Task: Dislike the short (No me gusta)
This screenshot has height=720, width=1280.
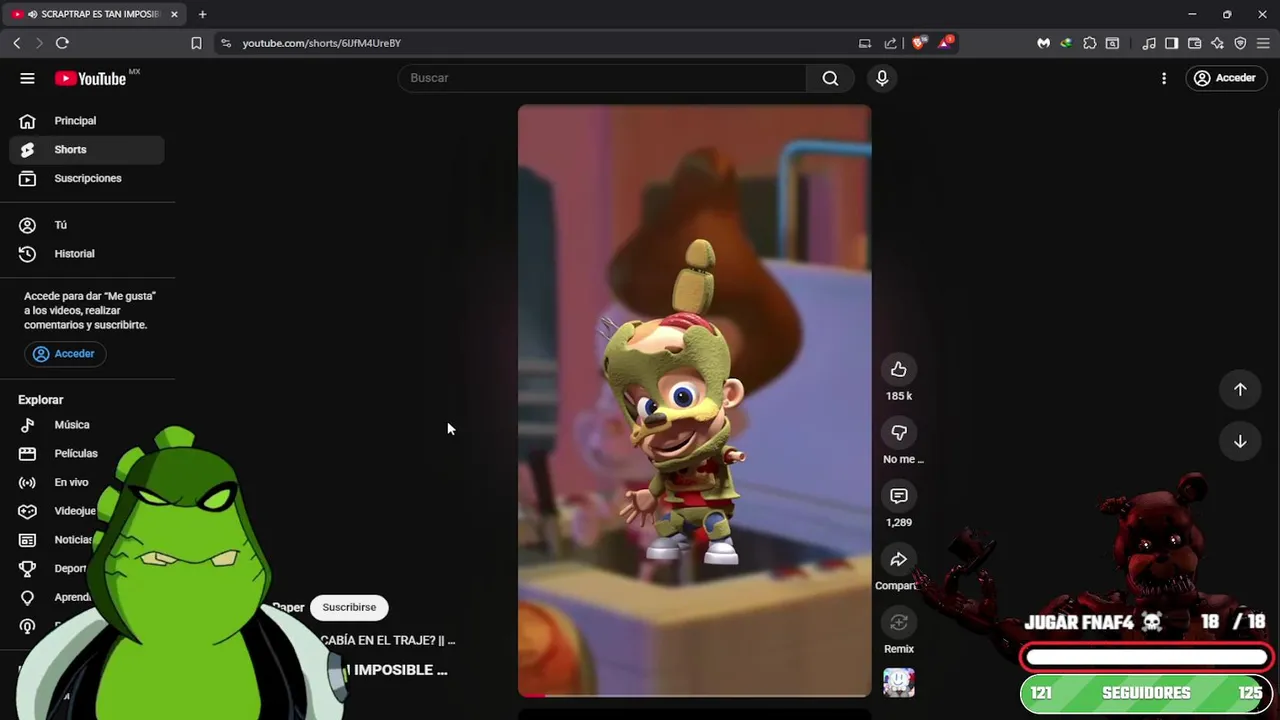Action: click(x=899, y=433)
